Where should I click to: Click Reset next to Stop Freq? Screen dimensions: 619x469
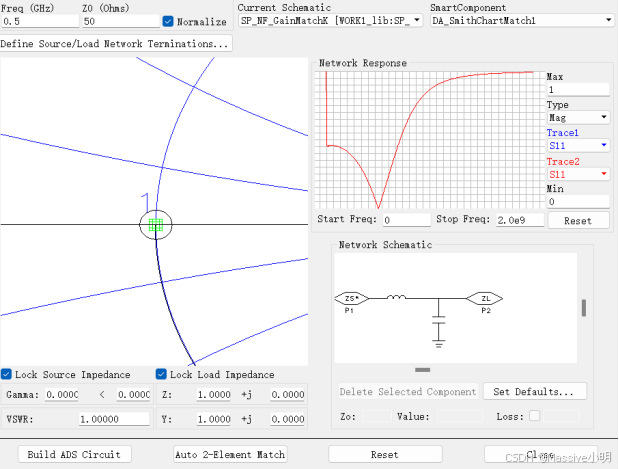click(578, 220)
